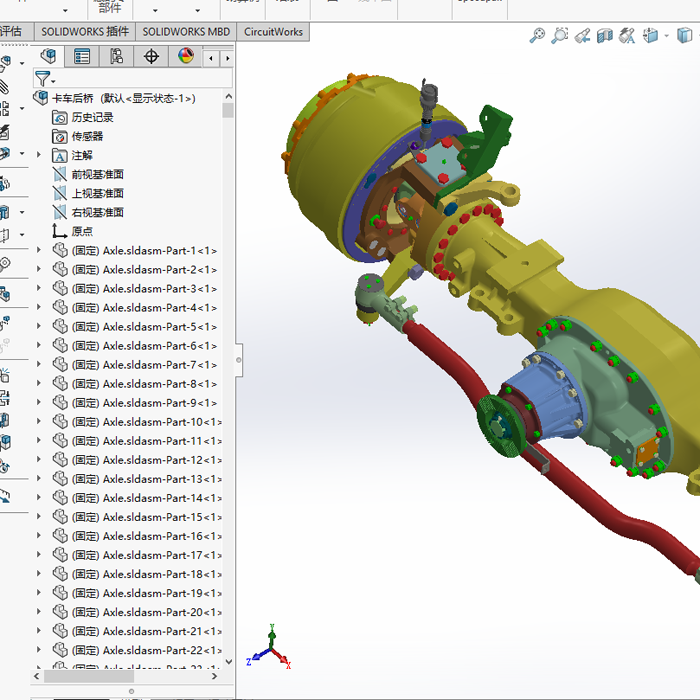Click the horizontal scrollbar thumb
The height and width of the screenshot is (700, 700).
(88, 676)
